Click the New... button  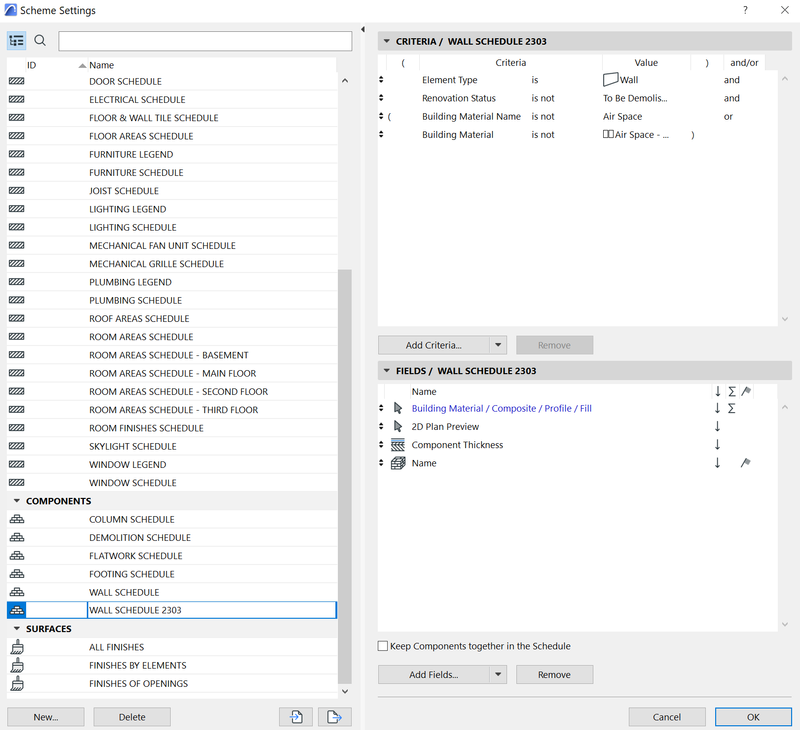[x=46, y=717]
